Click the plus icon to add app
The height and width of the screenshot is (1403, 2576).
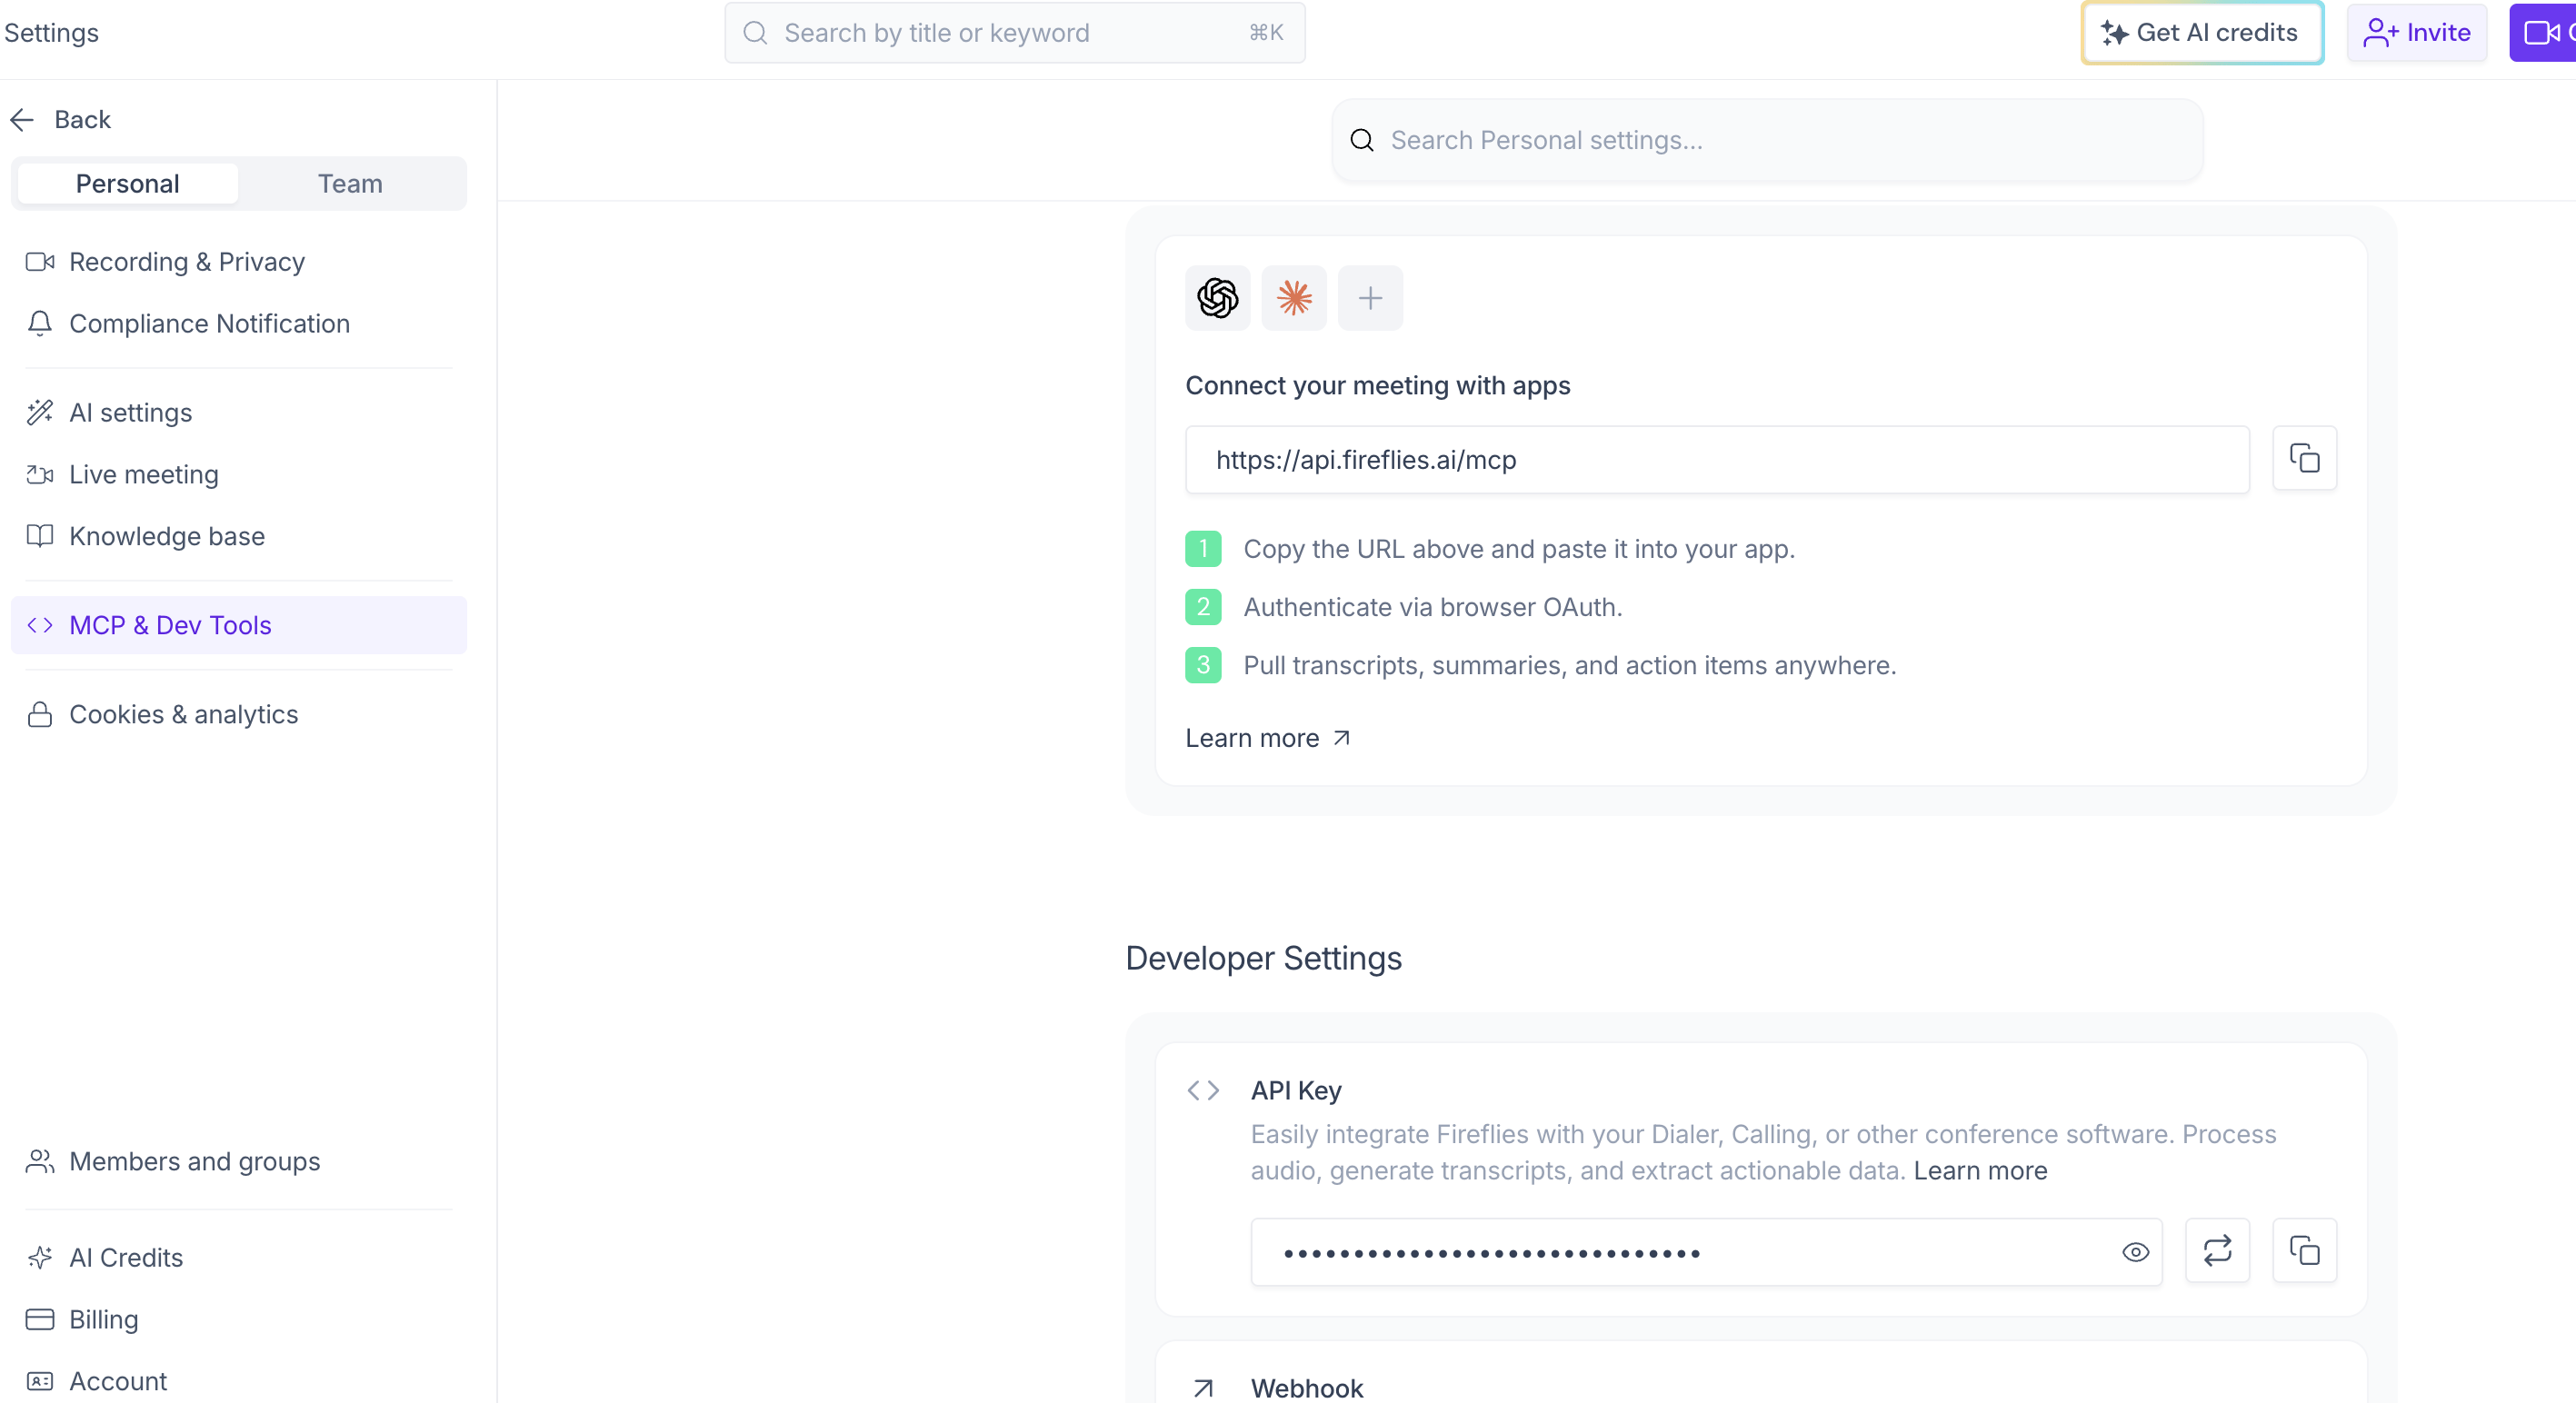(x=1370, y=298)
